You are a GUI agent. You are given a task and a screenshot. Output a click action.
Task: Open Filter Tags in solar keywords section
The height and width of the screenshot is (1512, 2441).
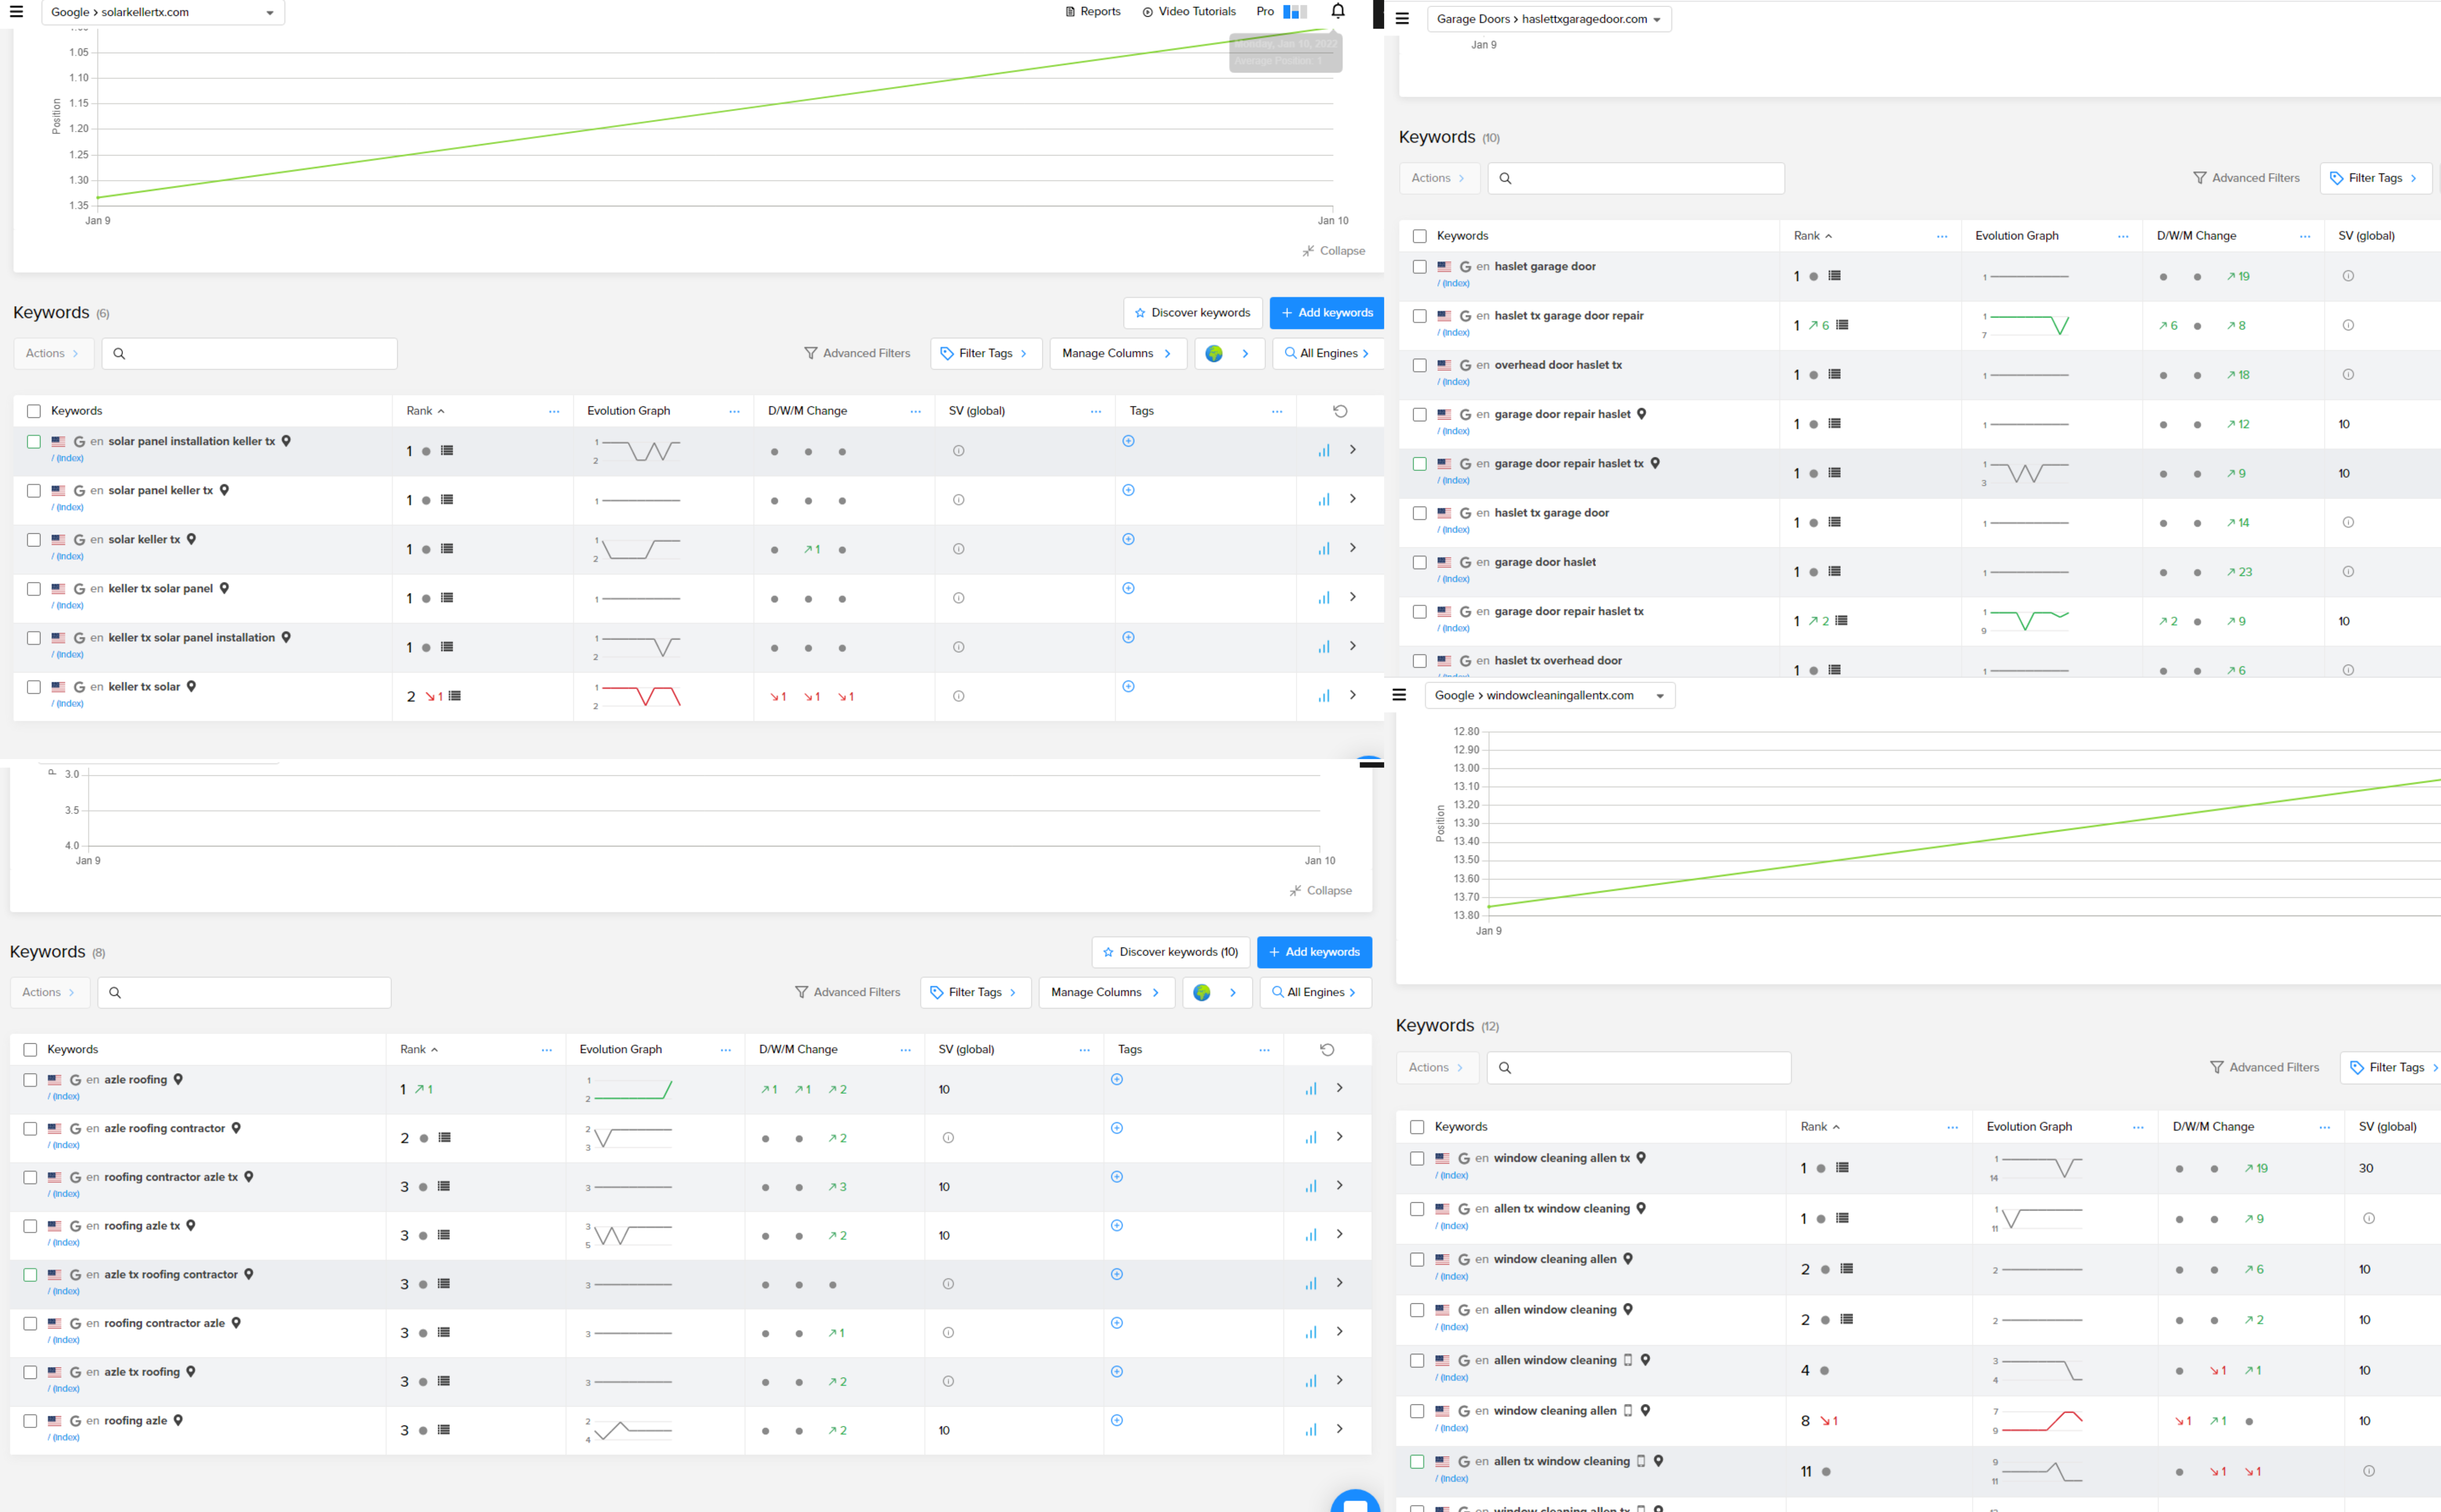[x=986, y=353]
